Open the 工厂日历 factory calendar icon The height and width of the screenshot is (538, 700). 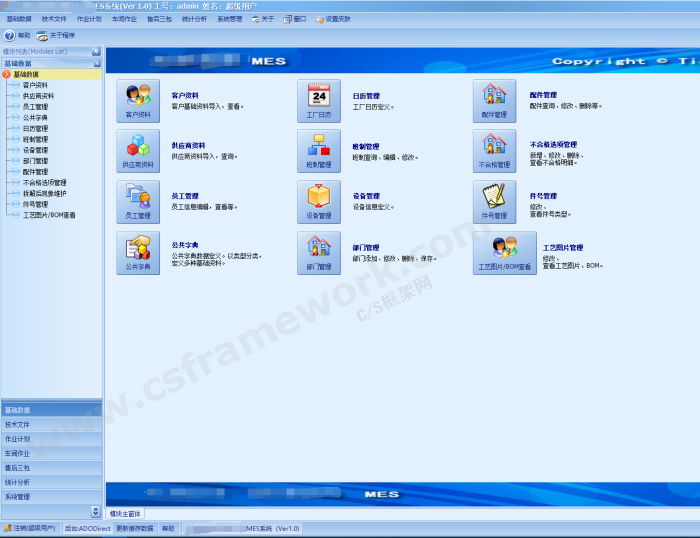click(x=318, y=101)
